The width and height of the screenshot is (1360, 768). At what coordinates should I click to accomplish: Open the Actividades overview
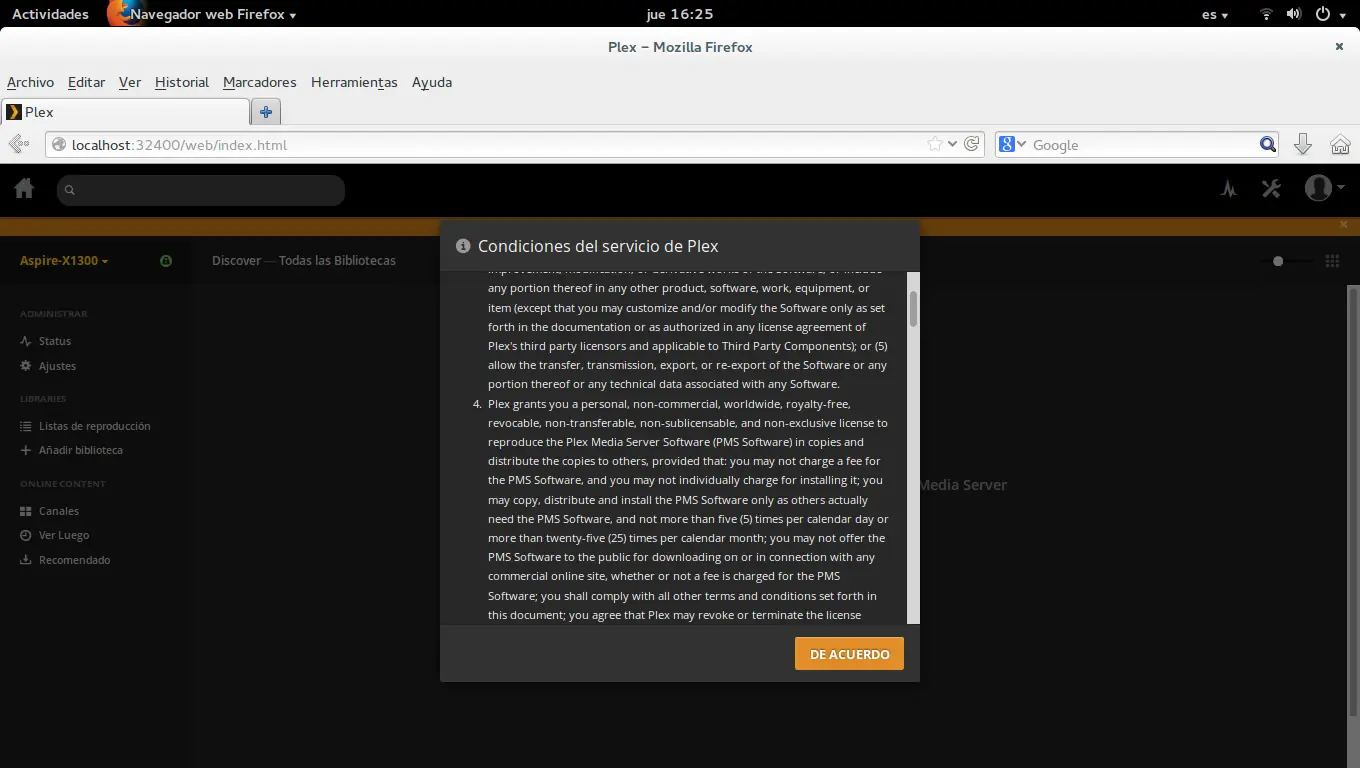point(50,14)
